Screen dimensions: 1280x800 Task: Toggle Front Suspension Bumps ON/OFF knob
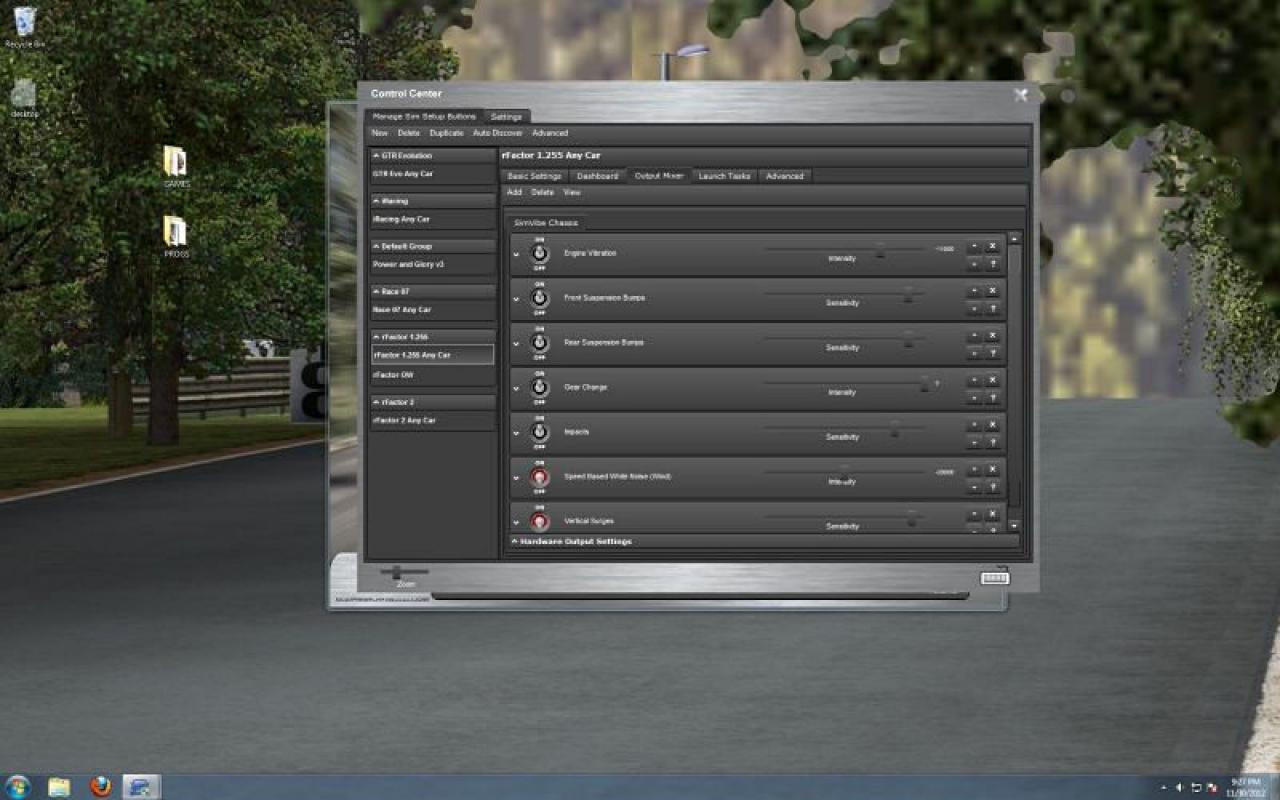pyautogui.click(x=539, y=298)
